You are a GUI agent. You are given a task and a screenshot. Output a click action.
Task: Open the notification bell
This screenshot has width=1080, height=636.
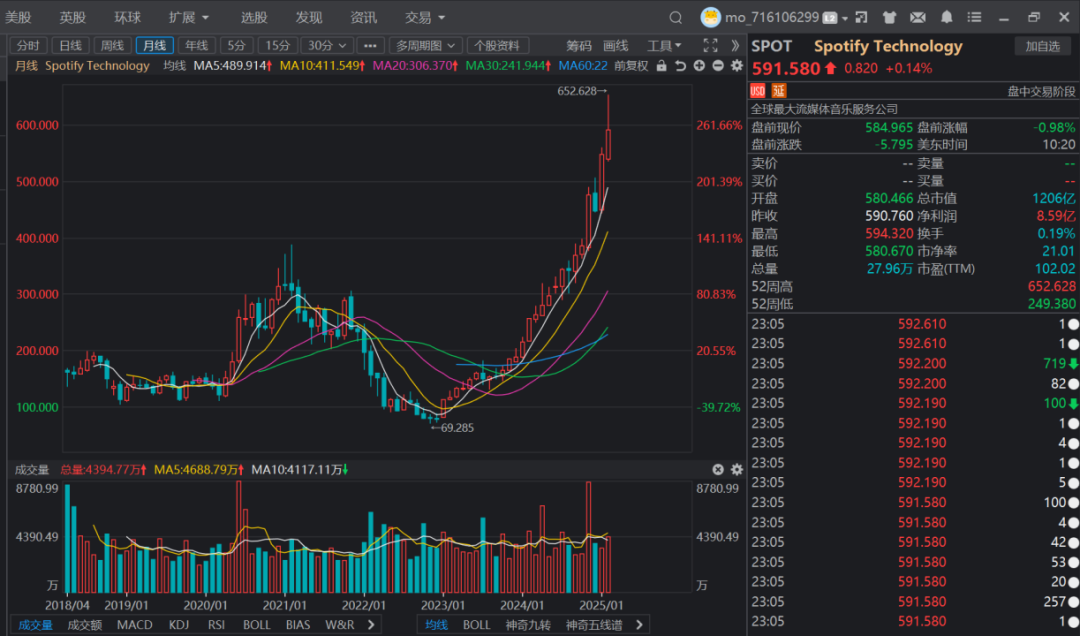coord(946,18)
